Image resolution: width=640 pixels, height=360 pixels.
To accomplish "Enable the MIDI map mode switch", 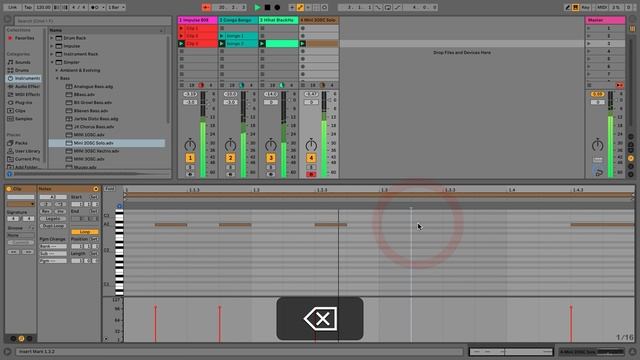I will tap(602, 7).
